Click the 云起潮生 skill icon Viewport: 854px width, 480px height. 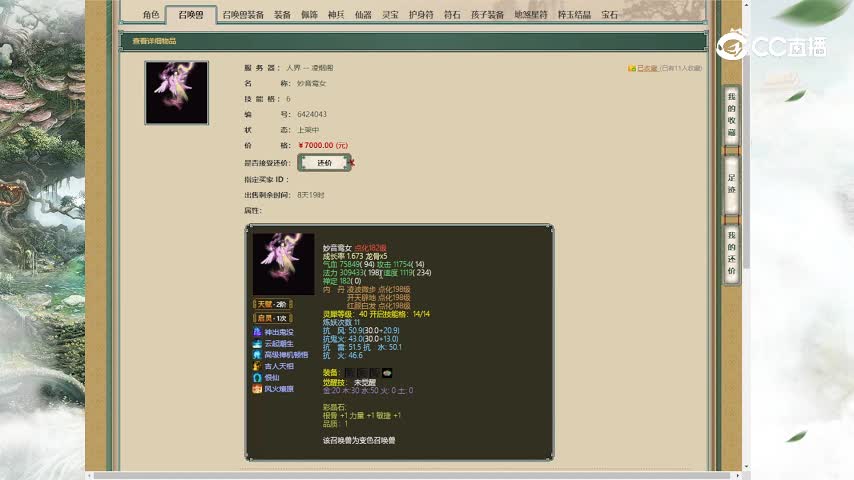(257, 343)
